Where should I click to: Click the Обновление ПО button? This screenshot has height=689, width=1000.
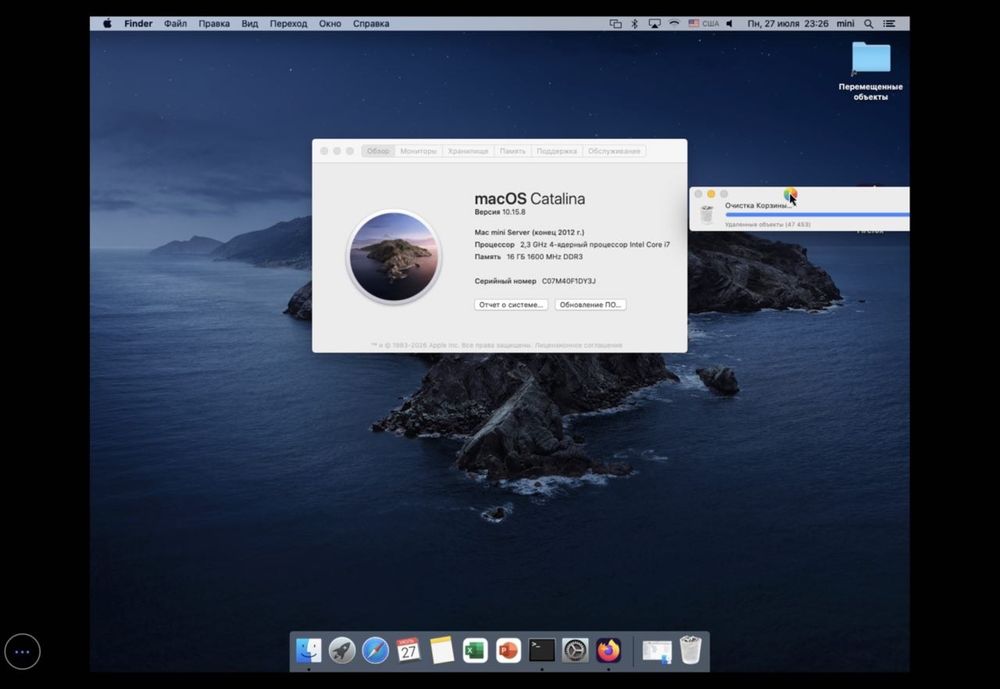tap(590, 305)
